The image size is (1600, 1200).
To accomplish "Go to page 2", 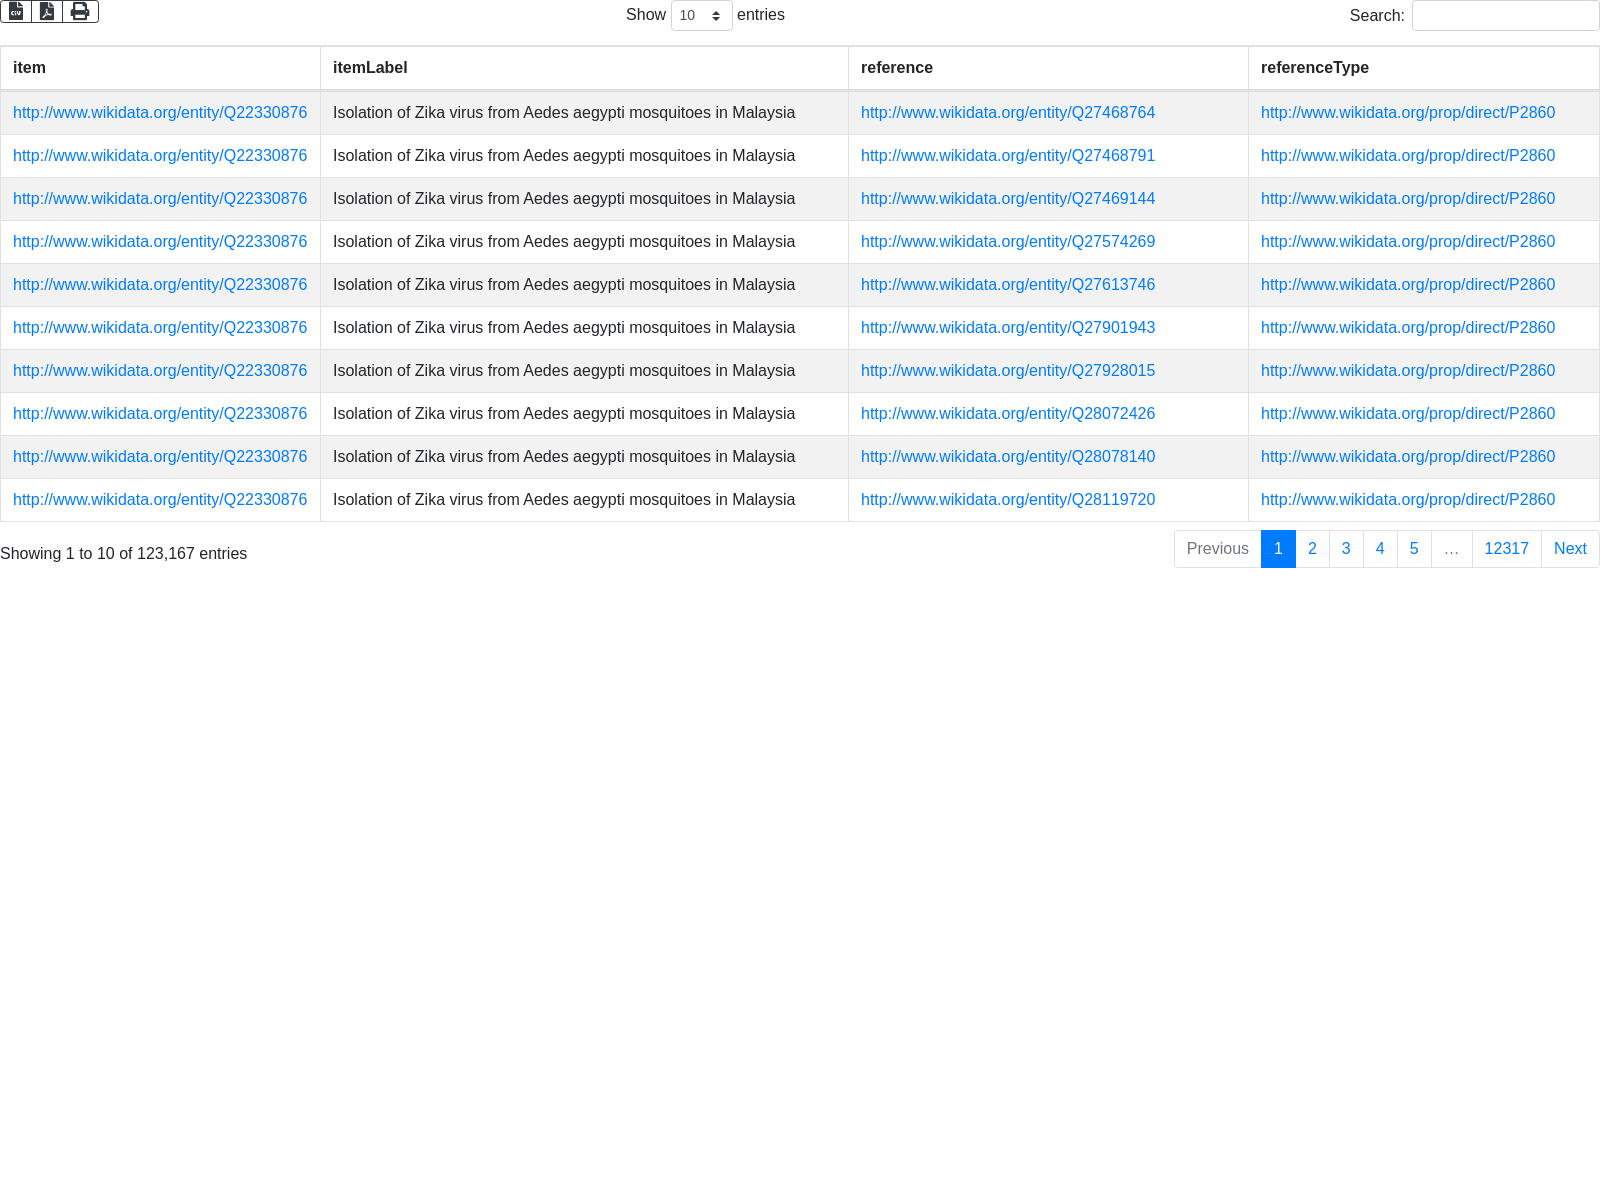I will coord(1312,549).
